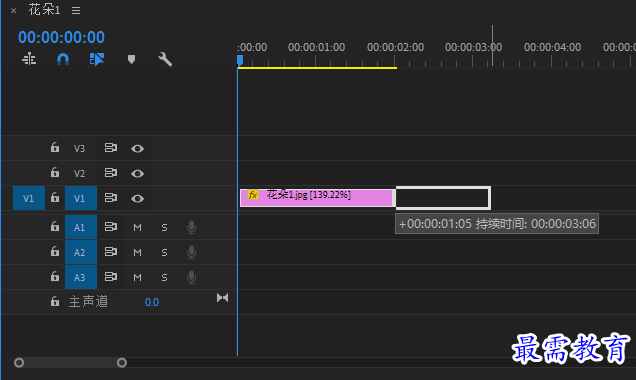Target the V3 track label
The width and height of the screenshot is (636, 380).
[x=80, y=148]
